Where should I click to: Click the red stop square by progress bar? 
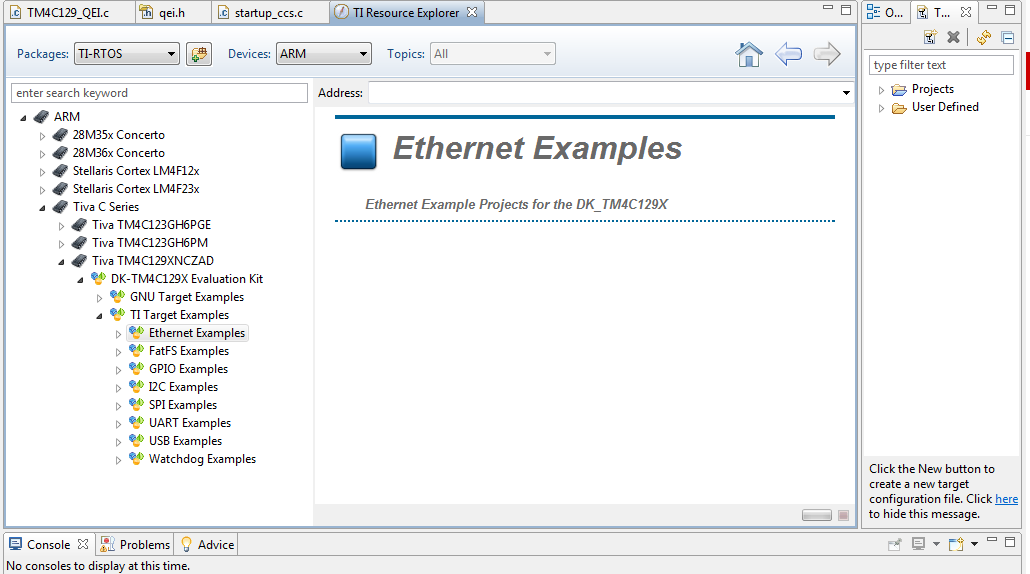coord(843,515)
